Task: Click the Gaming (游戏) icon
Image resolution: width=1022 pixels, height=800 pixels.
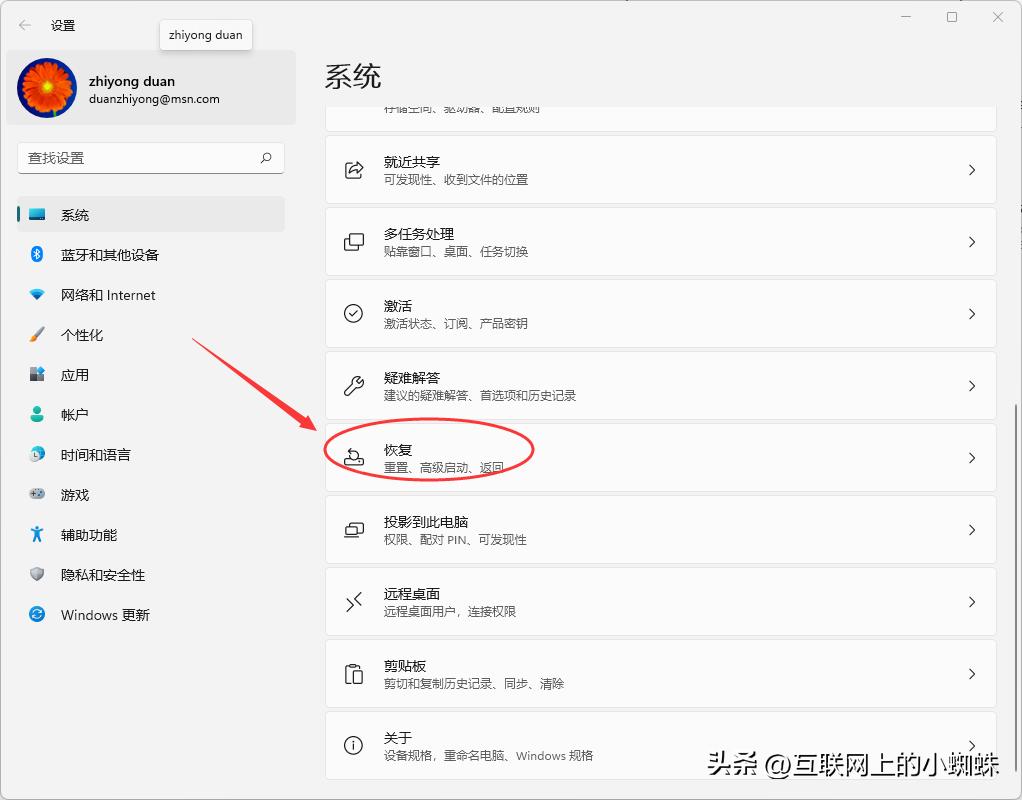Action: pyautogui.click(x=37, y=495)
